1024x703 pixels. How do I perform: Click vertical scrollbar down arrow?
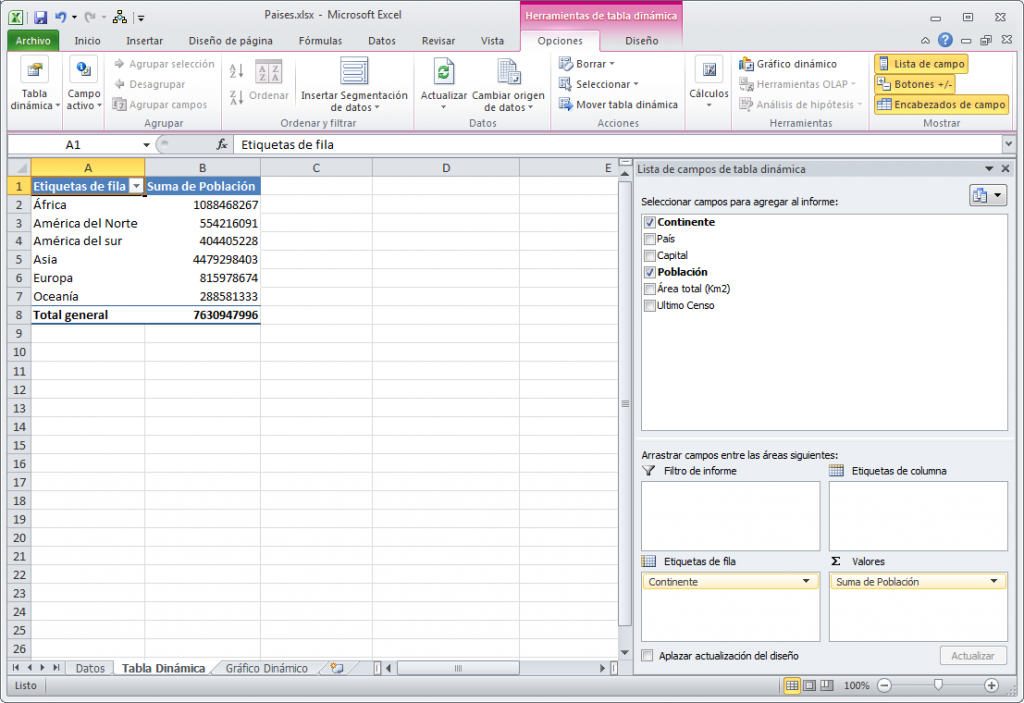pyautogui.click(x=625, y=652)
